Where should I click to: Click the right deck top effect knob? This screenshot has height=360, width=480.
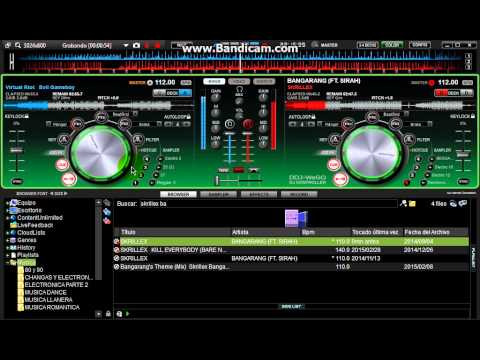pyautogui.click(x=372, y=117)
